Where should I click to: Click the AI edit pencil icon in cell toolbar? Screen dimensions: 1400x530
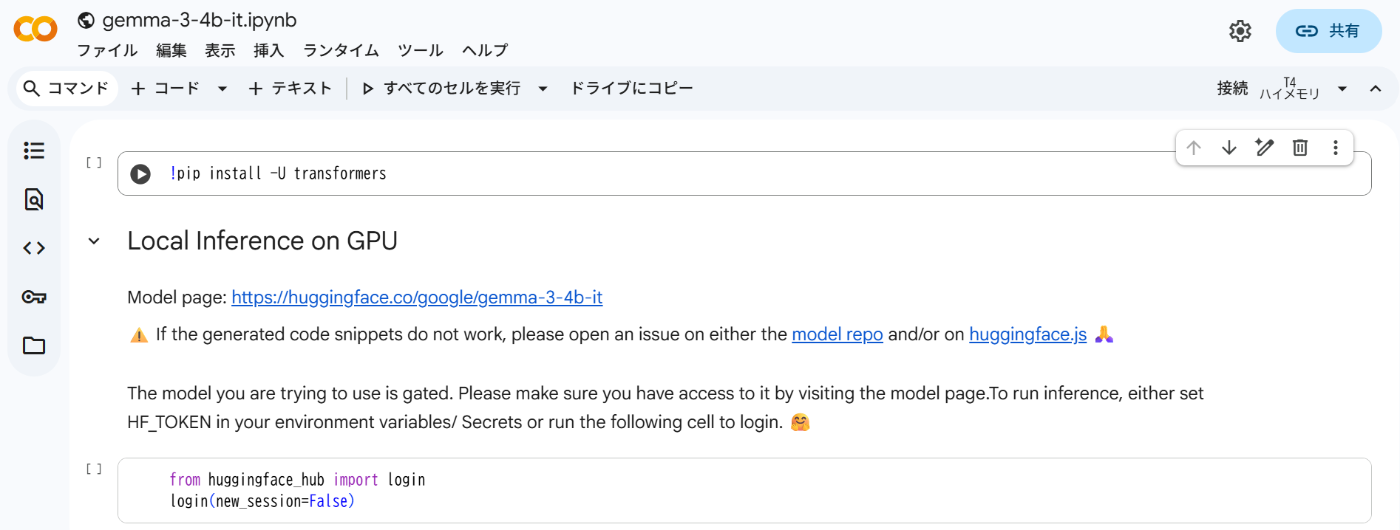point(1264,148)
